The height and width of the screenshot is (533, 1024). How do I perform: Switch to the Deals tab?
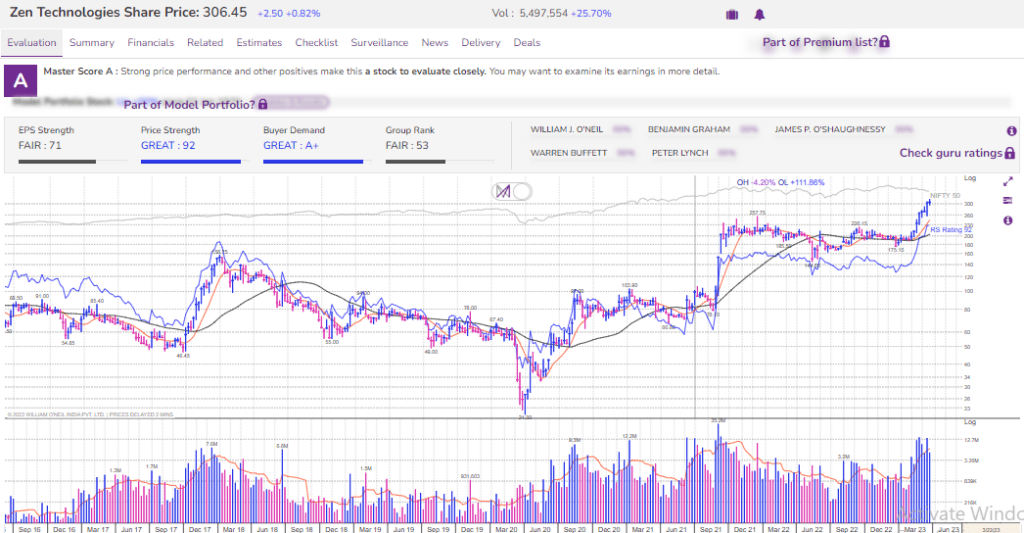click(x=526, y=42)
